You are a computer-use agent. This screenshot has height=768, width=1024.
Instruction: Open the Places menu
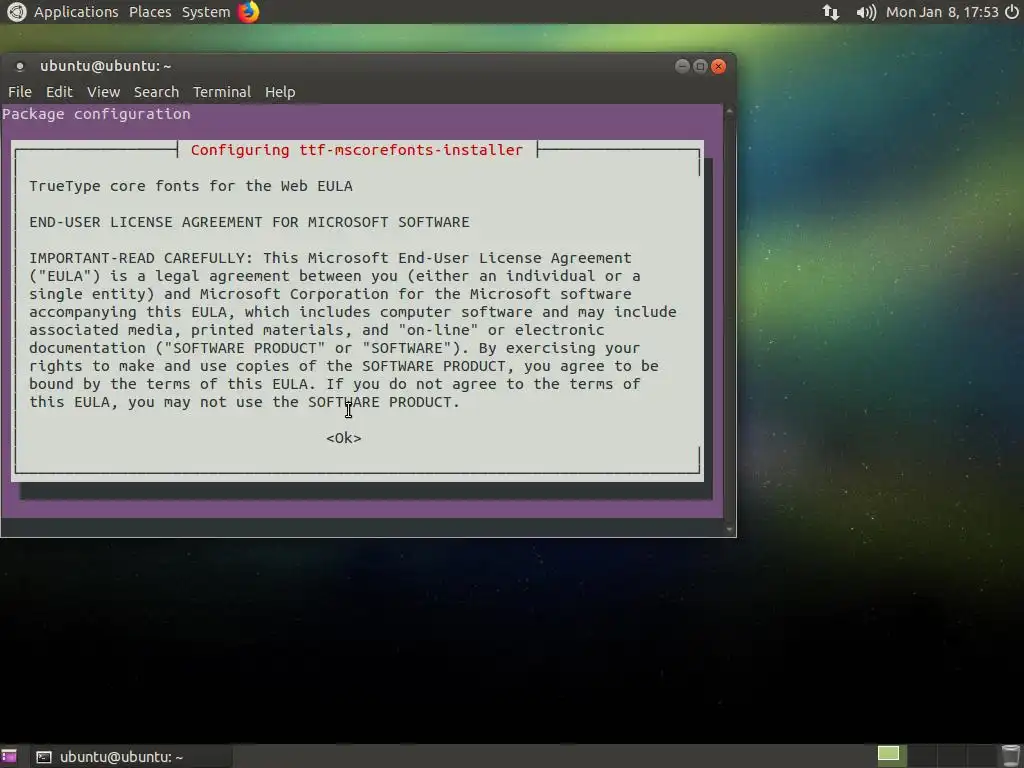click(x=150, y=12)
